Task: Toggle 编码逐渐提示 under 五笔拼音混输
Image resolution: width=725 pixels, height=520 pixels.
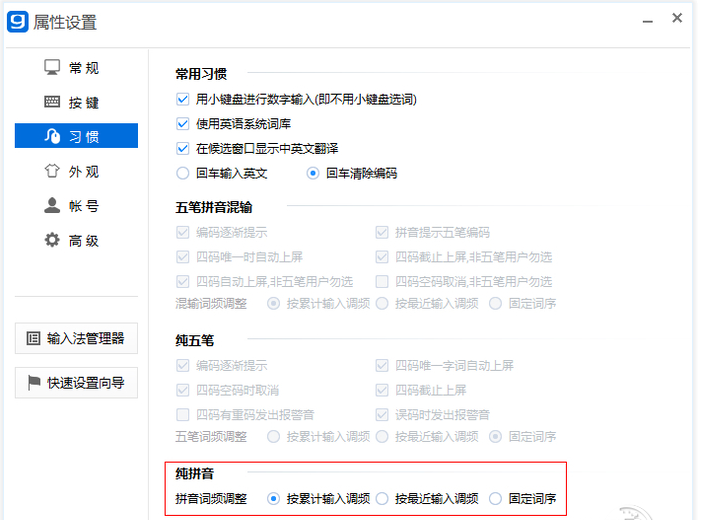Action: pyautogui.click(x=183, y=232)
